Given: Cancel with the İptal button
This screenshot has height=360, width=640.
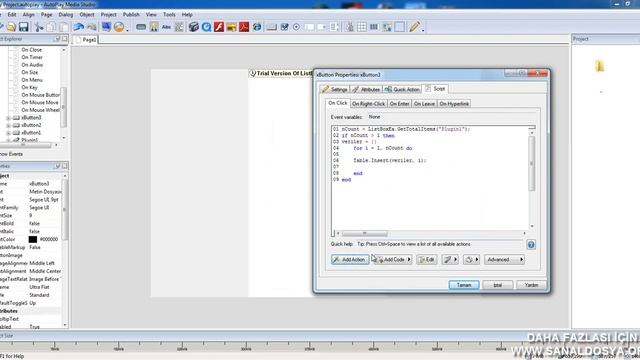Looking at the screenshot, I should (x=498, y=285).
